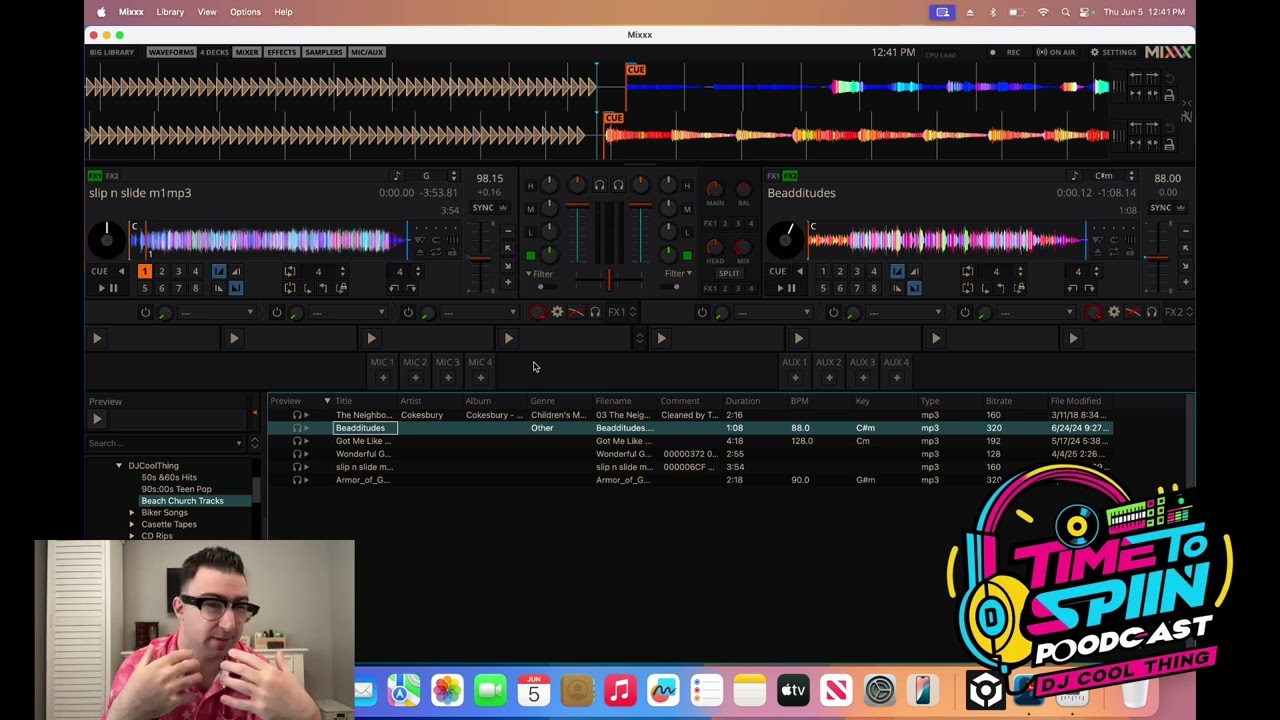Image resolution: width=1280 pixels, height=720 pixels.
Task: Adjust left deck beatloop size stepper
Action: tap(343, 271)
